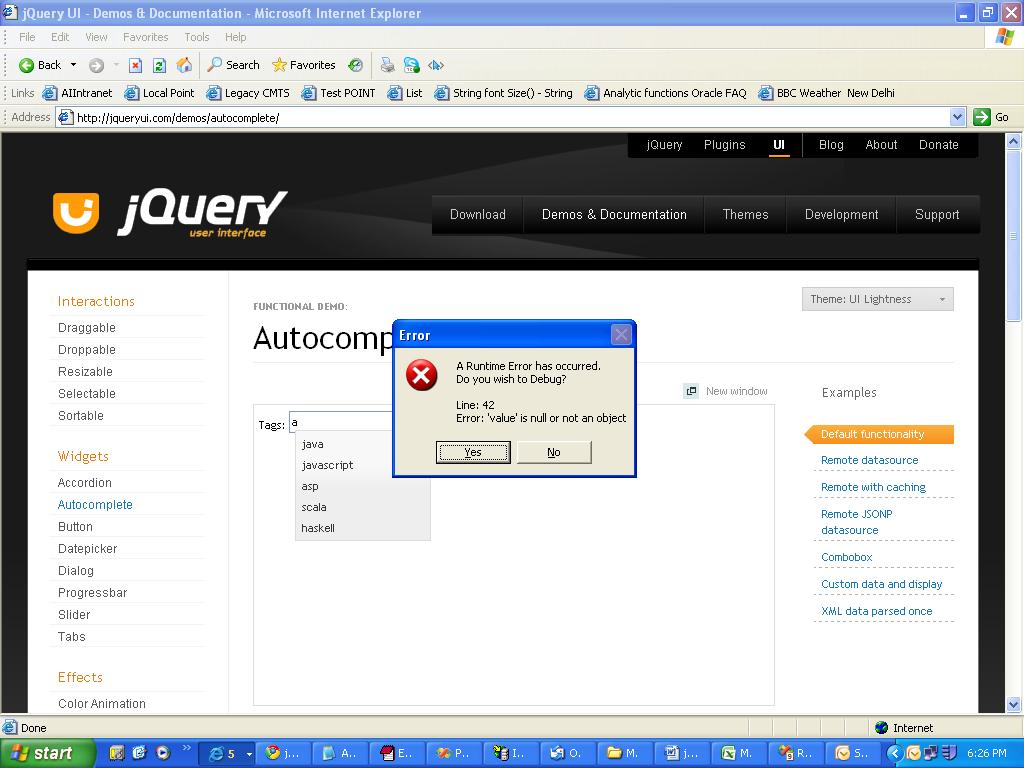The height and width of the screenshot is (768, 1024).
Task: Click the Favorites star icon
Action: tap(280, 65)
